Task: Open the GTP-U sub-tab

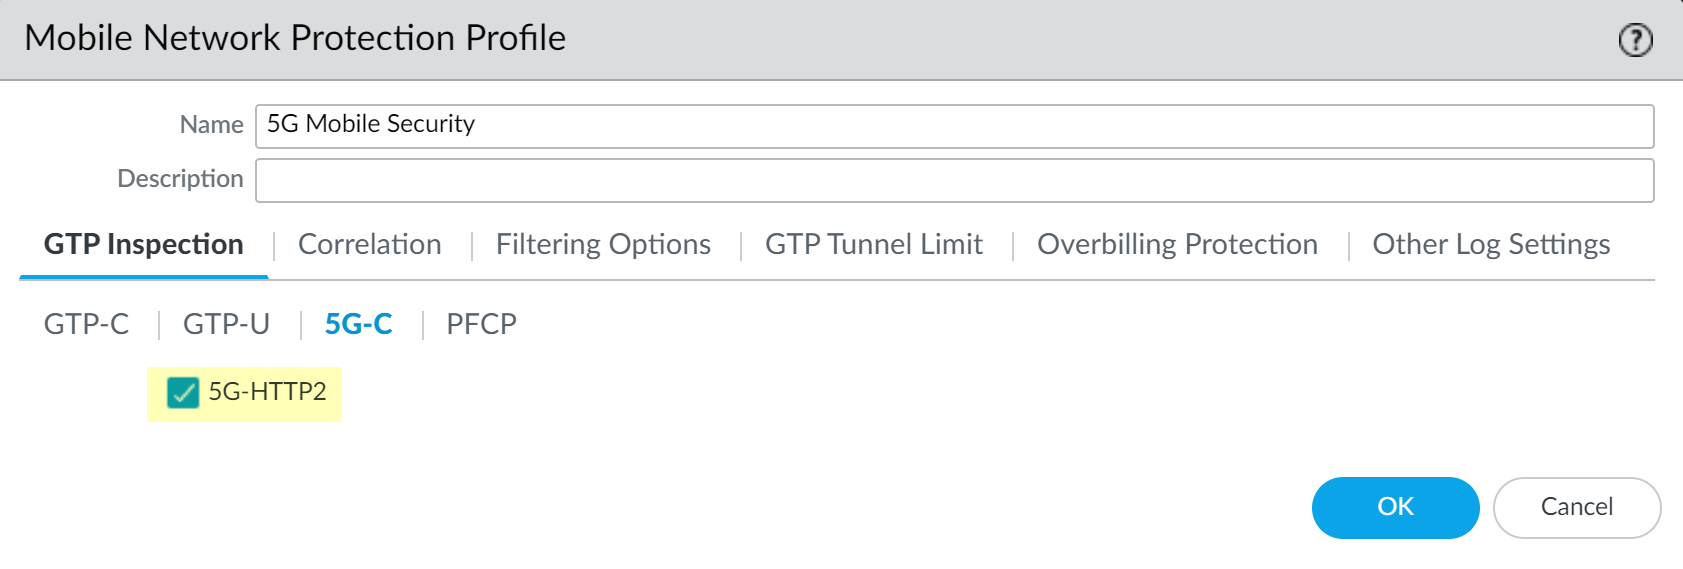Action: (x=226, y=324)
